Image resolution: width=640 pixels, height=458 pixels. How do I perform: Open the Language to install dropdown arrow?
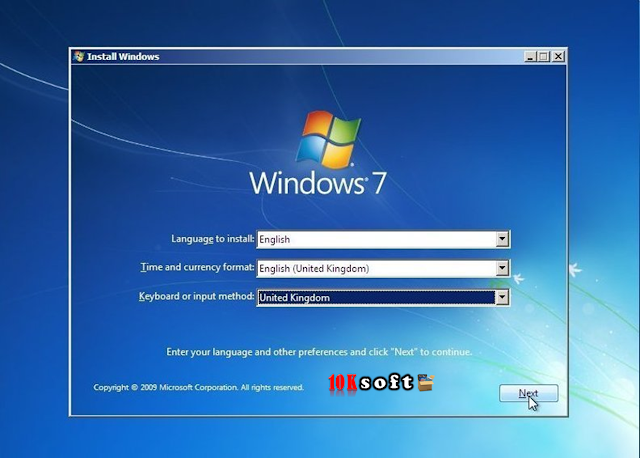click(x=502, y=239)
